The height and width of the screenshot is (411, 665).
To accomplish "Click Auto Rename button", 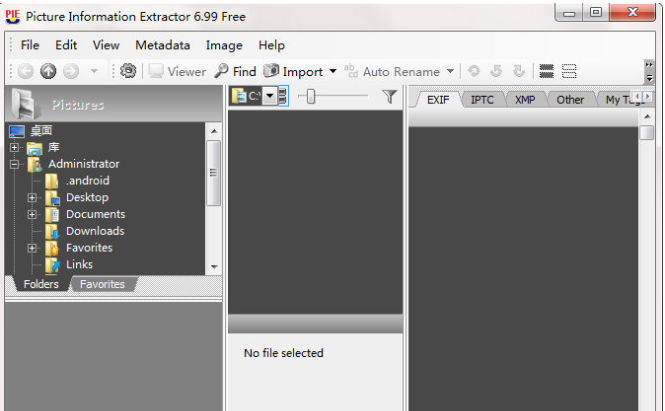I will coord(392,71).
